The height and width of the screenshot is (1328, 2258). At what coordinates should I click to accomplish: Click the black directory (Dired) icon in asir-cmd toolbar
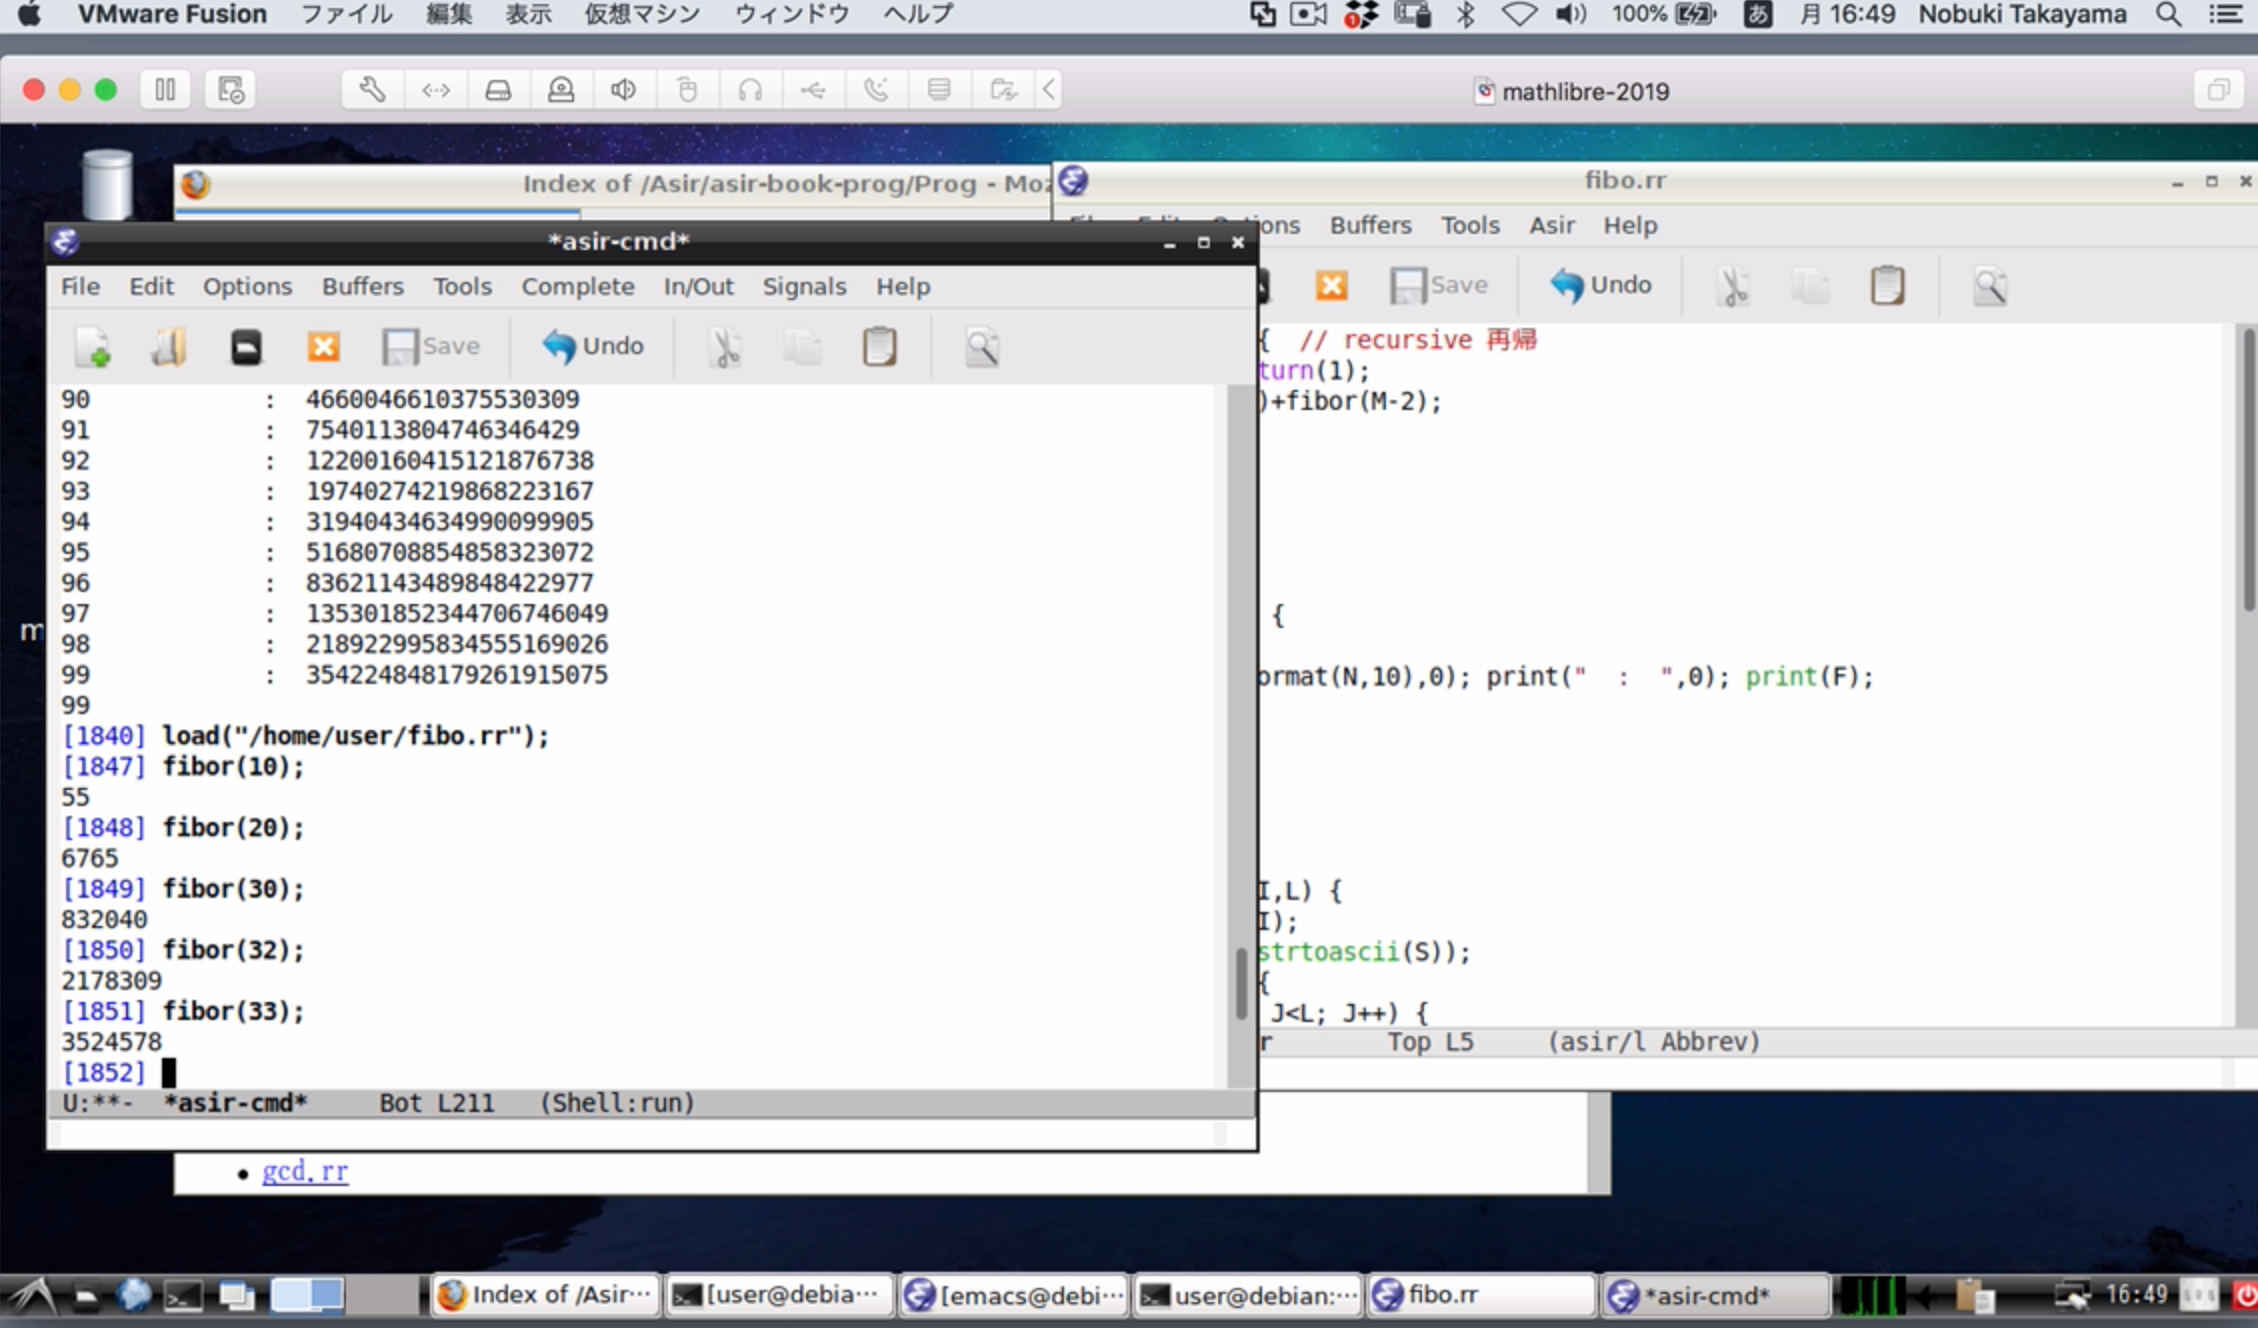pyautogui.click(x=246, y=347)
